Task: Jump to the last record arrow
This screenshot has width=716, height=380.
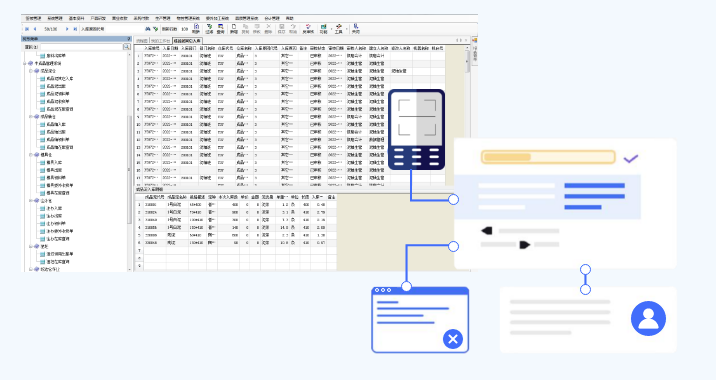Action: (x=75, y=29)
